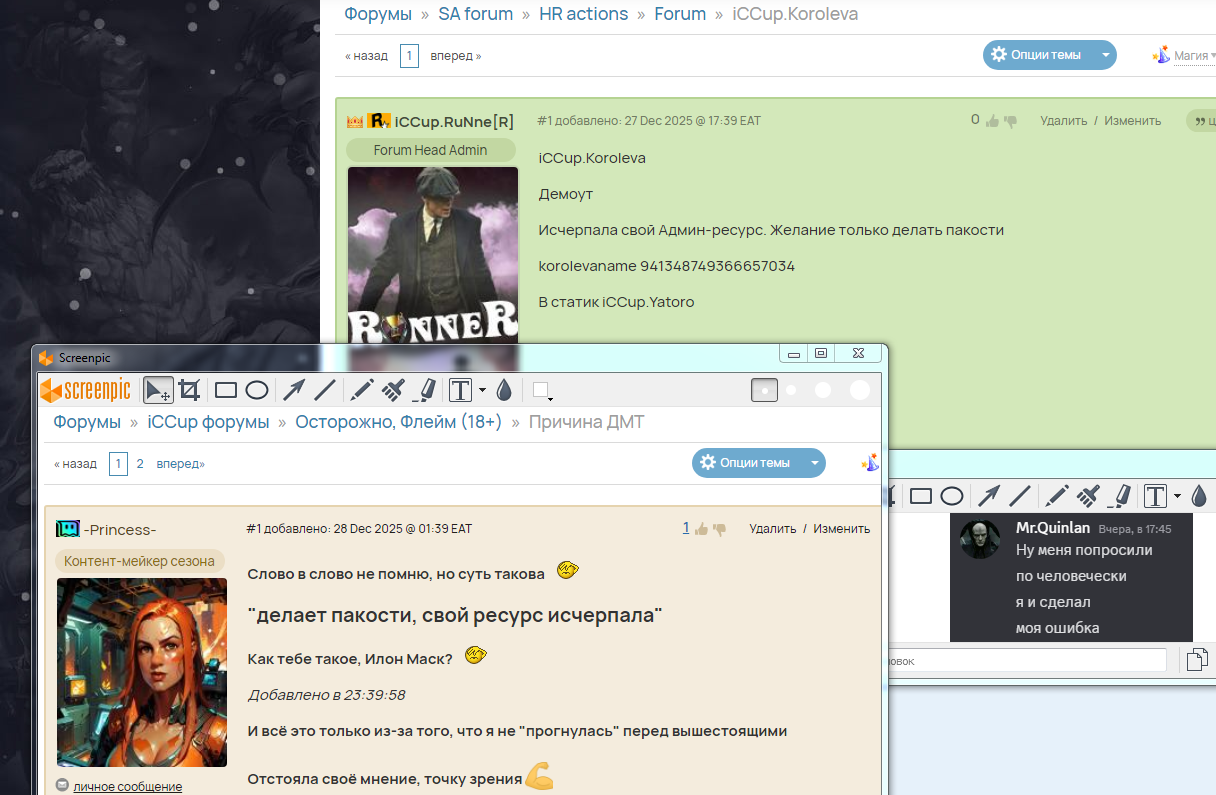Click Изменить on the iCCup.RuNne[R] post
The image size is (1216, 795).
pyautogui.click(x=1133, y=121)
